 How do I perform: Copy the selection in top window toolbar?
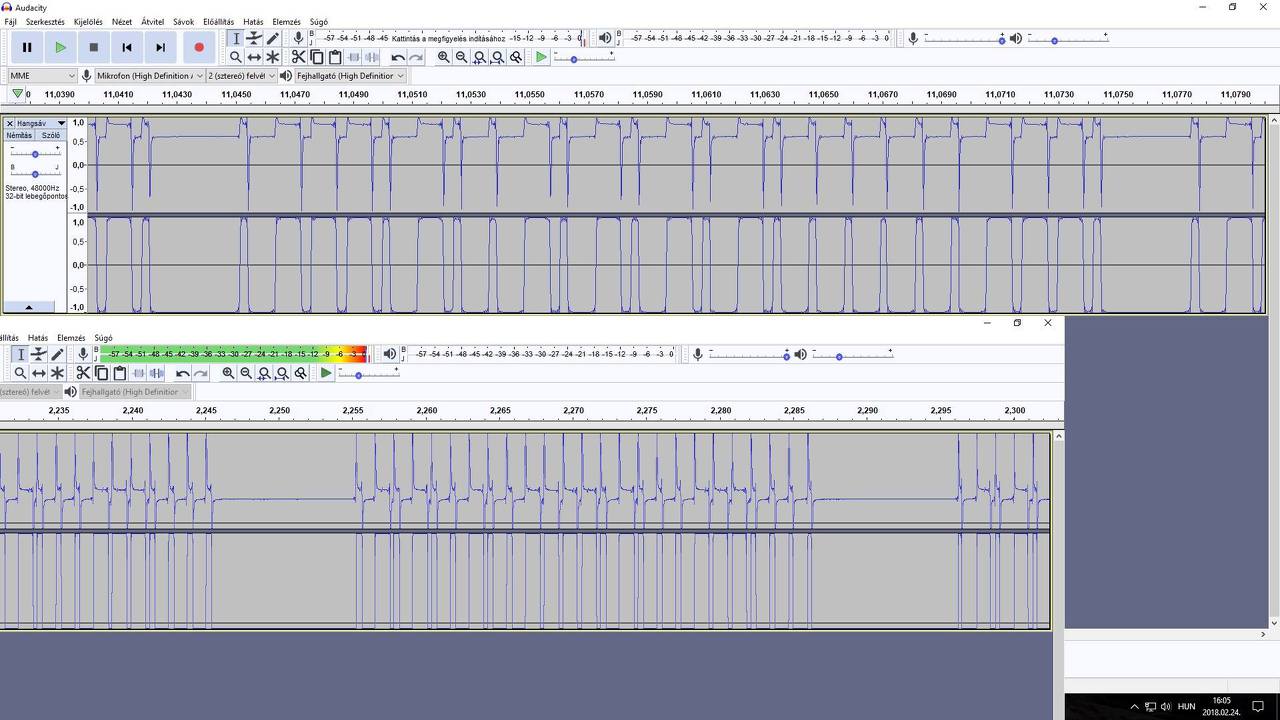(x=316, y=57)
